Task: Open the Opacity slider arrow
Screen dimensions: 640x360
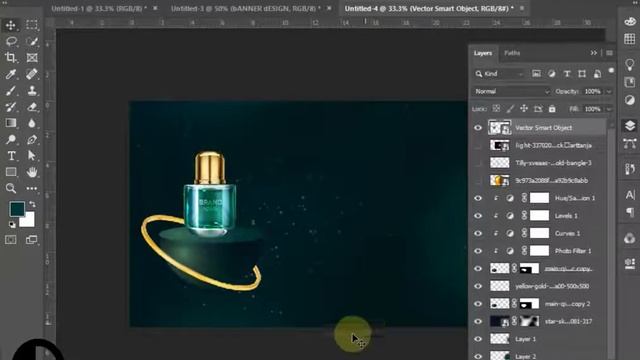Action: (x=609, y=91)
